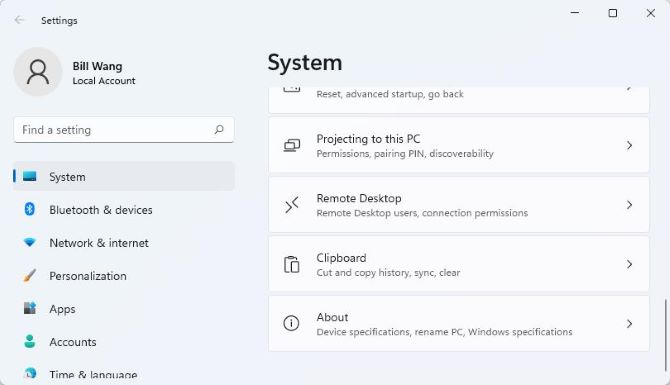Screen dimensions: 670x385
Task: Open Remote Desktop settings
Action: point(459,205)
